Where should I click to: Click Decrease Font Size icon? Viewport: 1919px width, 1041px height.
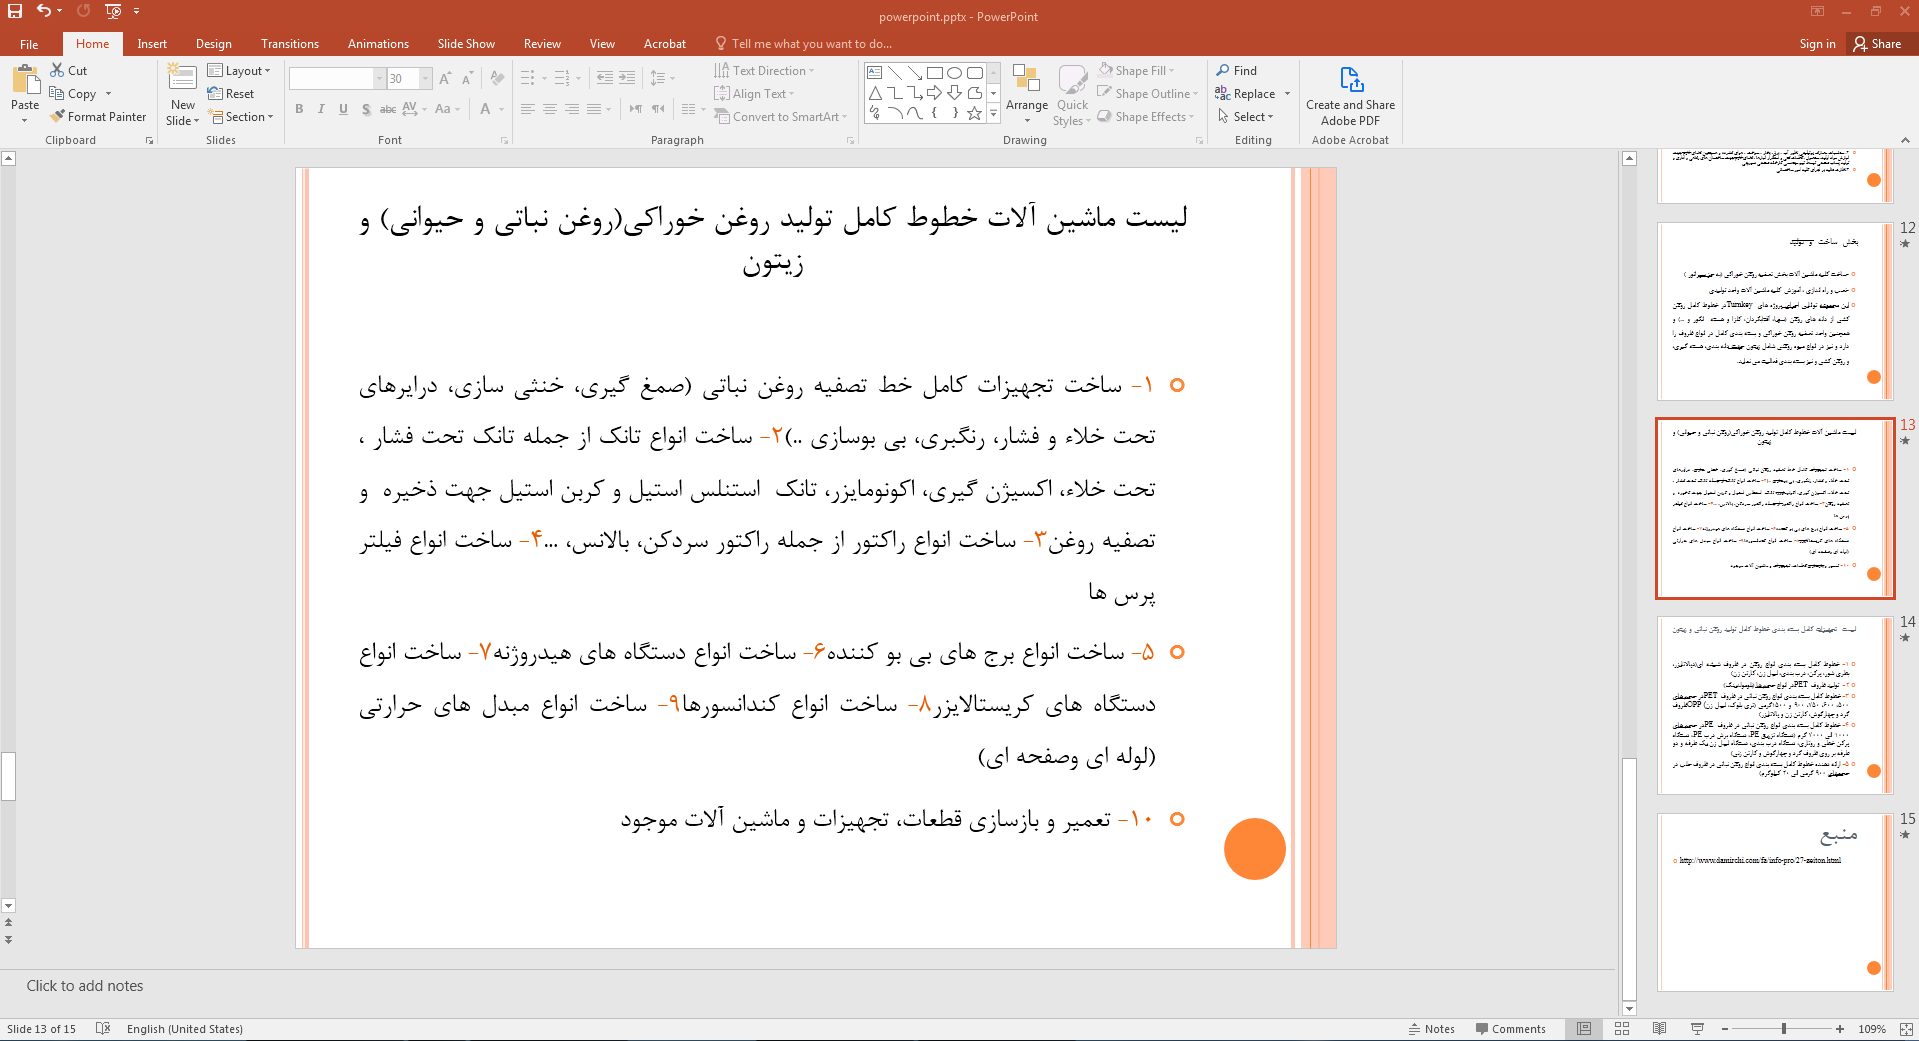coord(467,78)
